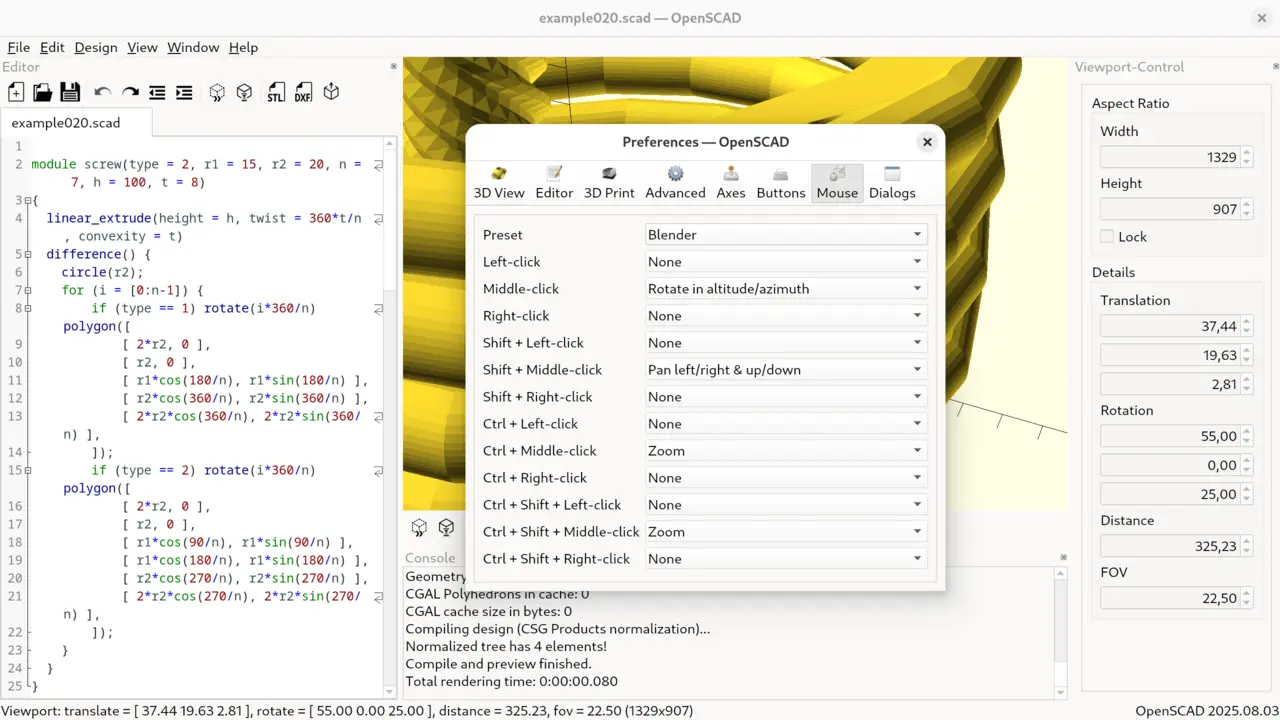Click the Indent icon in editor toolbar
The height and width of the screenshot is (720, 1280).
(x=184, y=92)
